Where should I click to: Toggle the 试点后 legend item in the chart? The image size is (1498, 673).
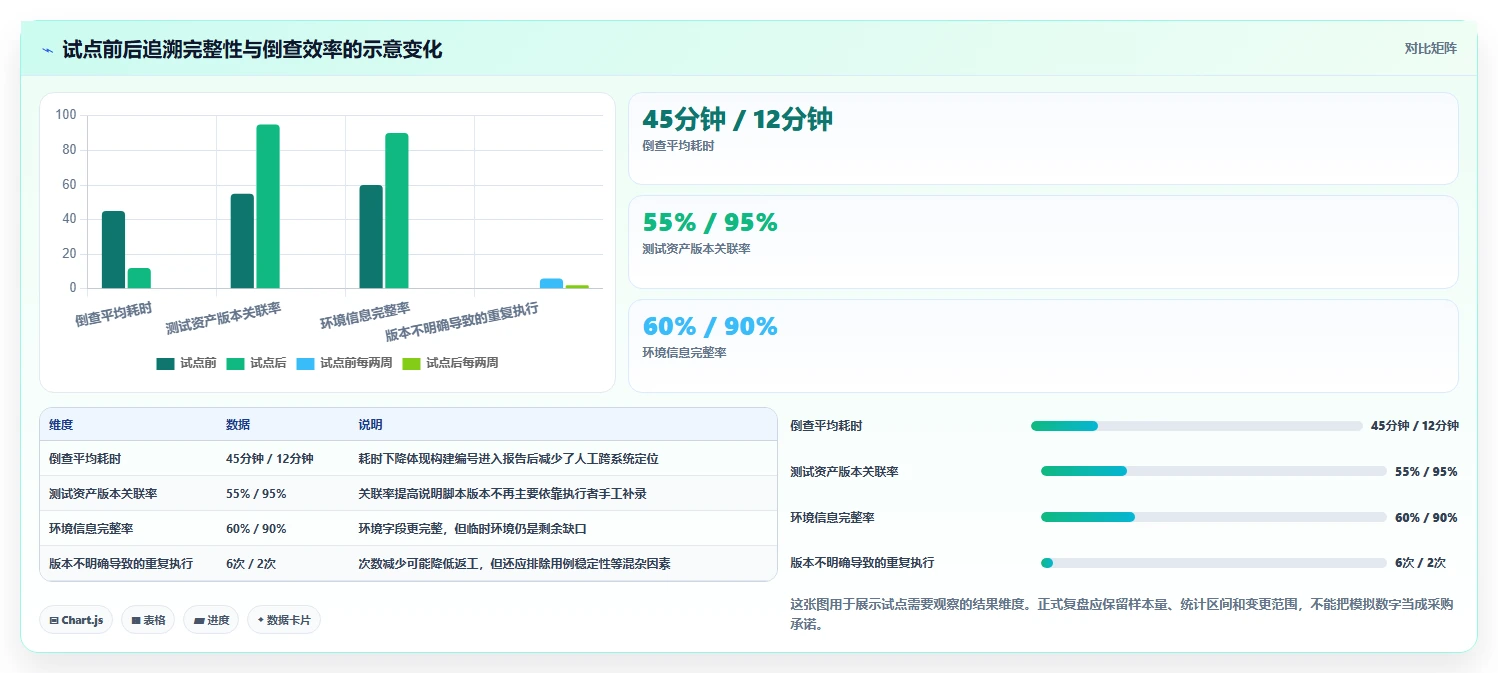(x=256, y=363)
